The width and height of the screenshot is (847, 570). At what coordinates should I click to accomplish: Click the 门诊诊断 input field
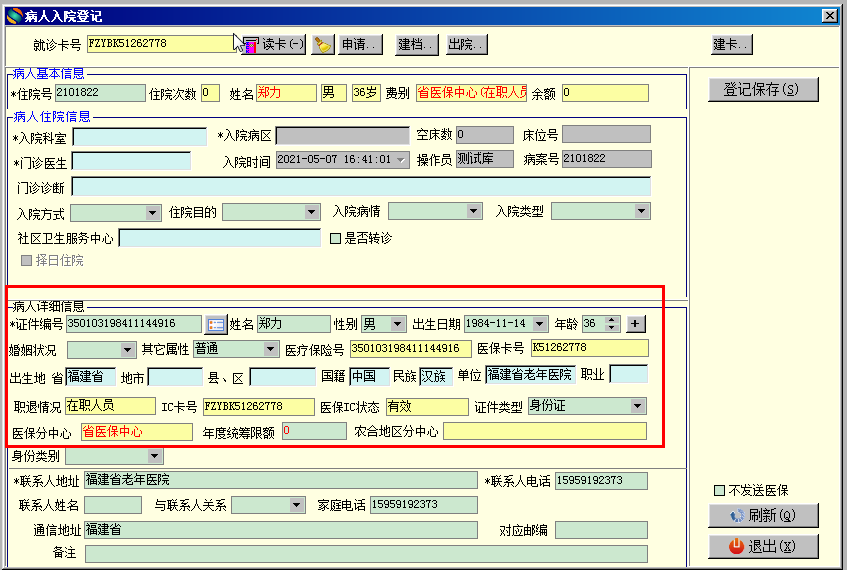(361, 186)
